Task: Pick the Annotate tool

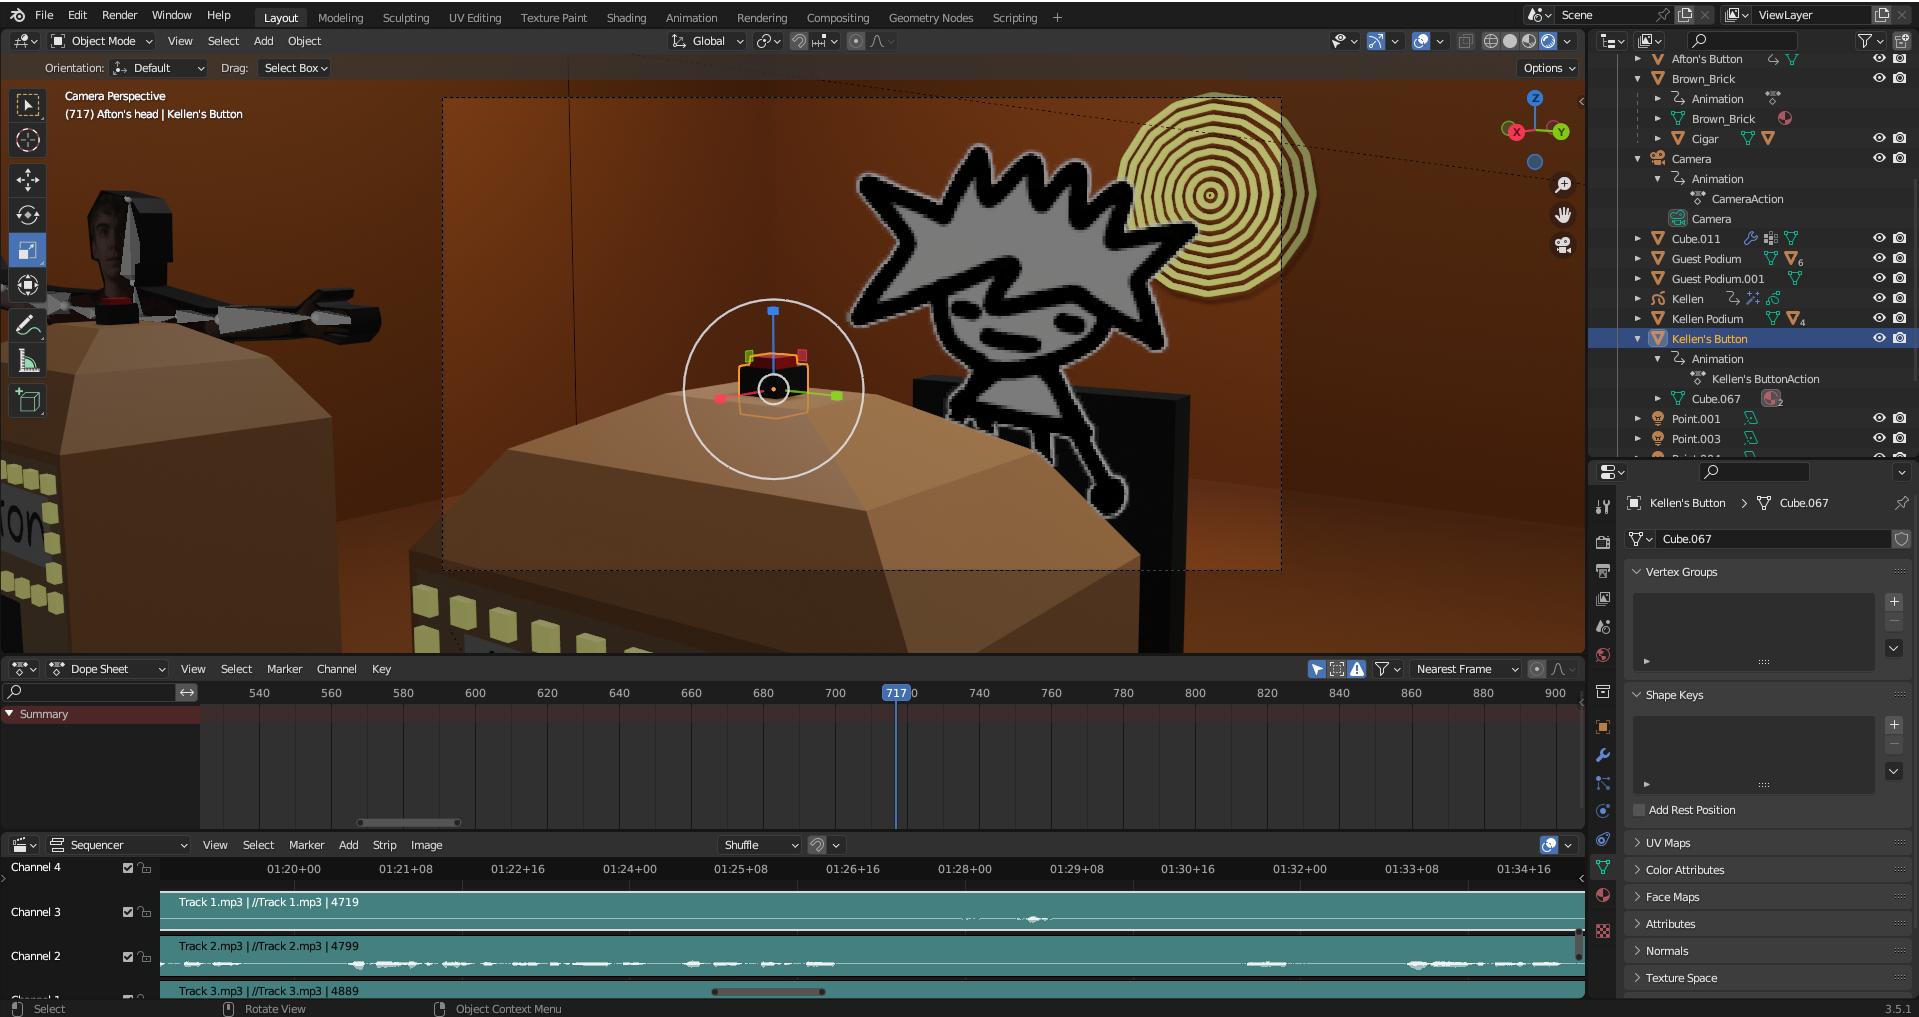Action: click(x=27, y=324)
